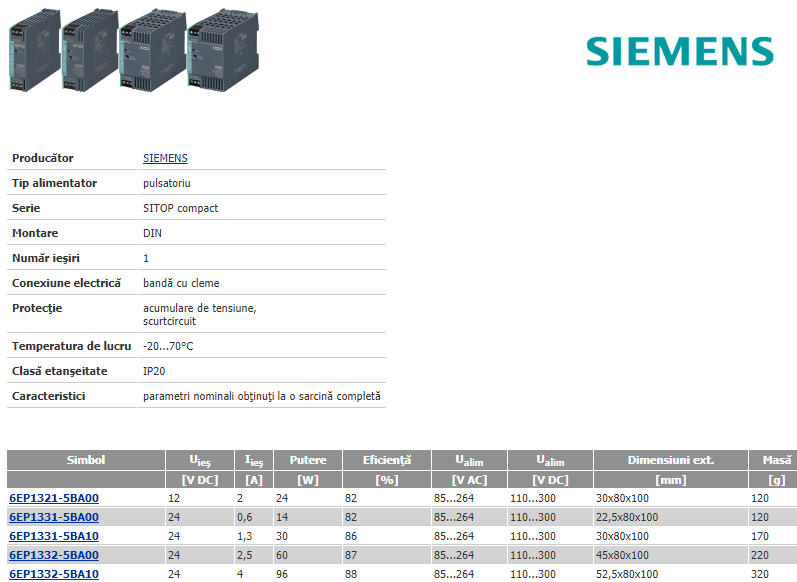Select the 'bandă cu cleme' value text
Image resolution: width=797 pixels, height=582 pixels.
181,283
